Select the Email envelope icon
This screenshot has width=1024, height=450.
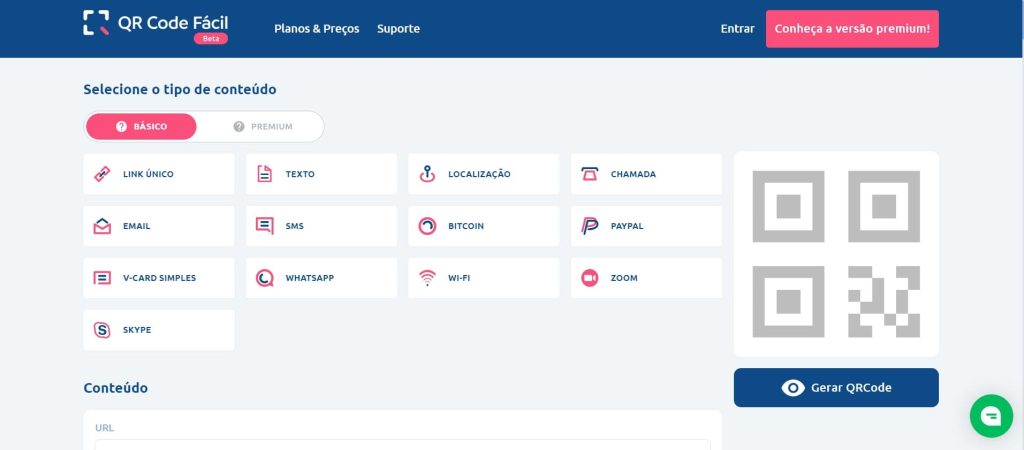coord(102,226)
